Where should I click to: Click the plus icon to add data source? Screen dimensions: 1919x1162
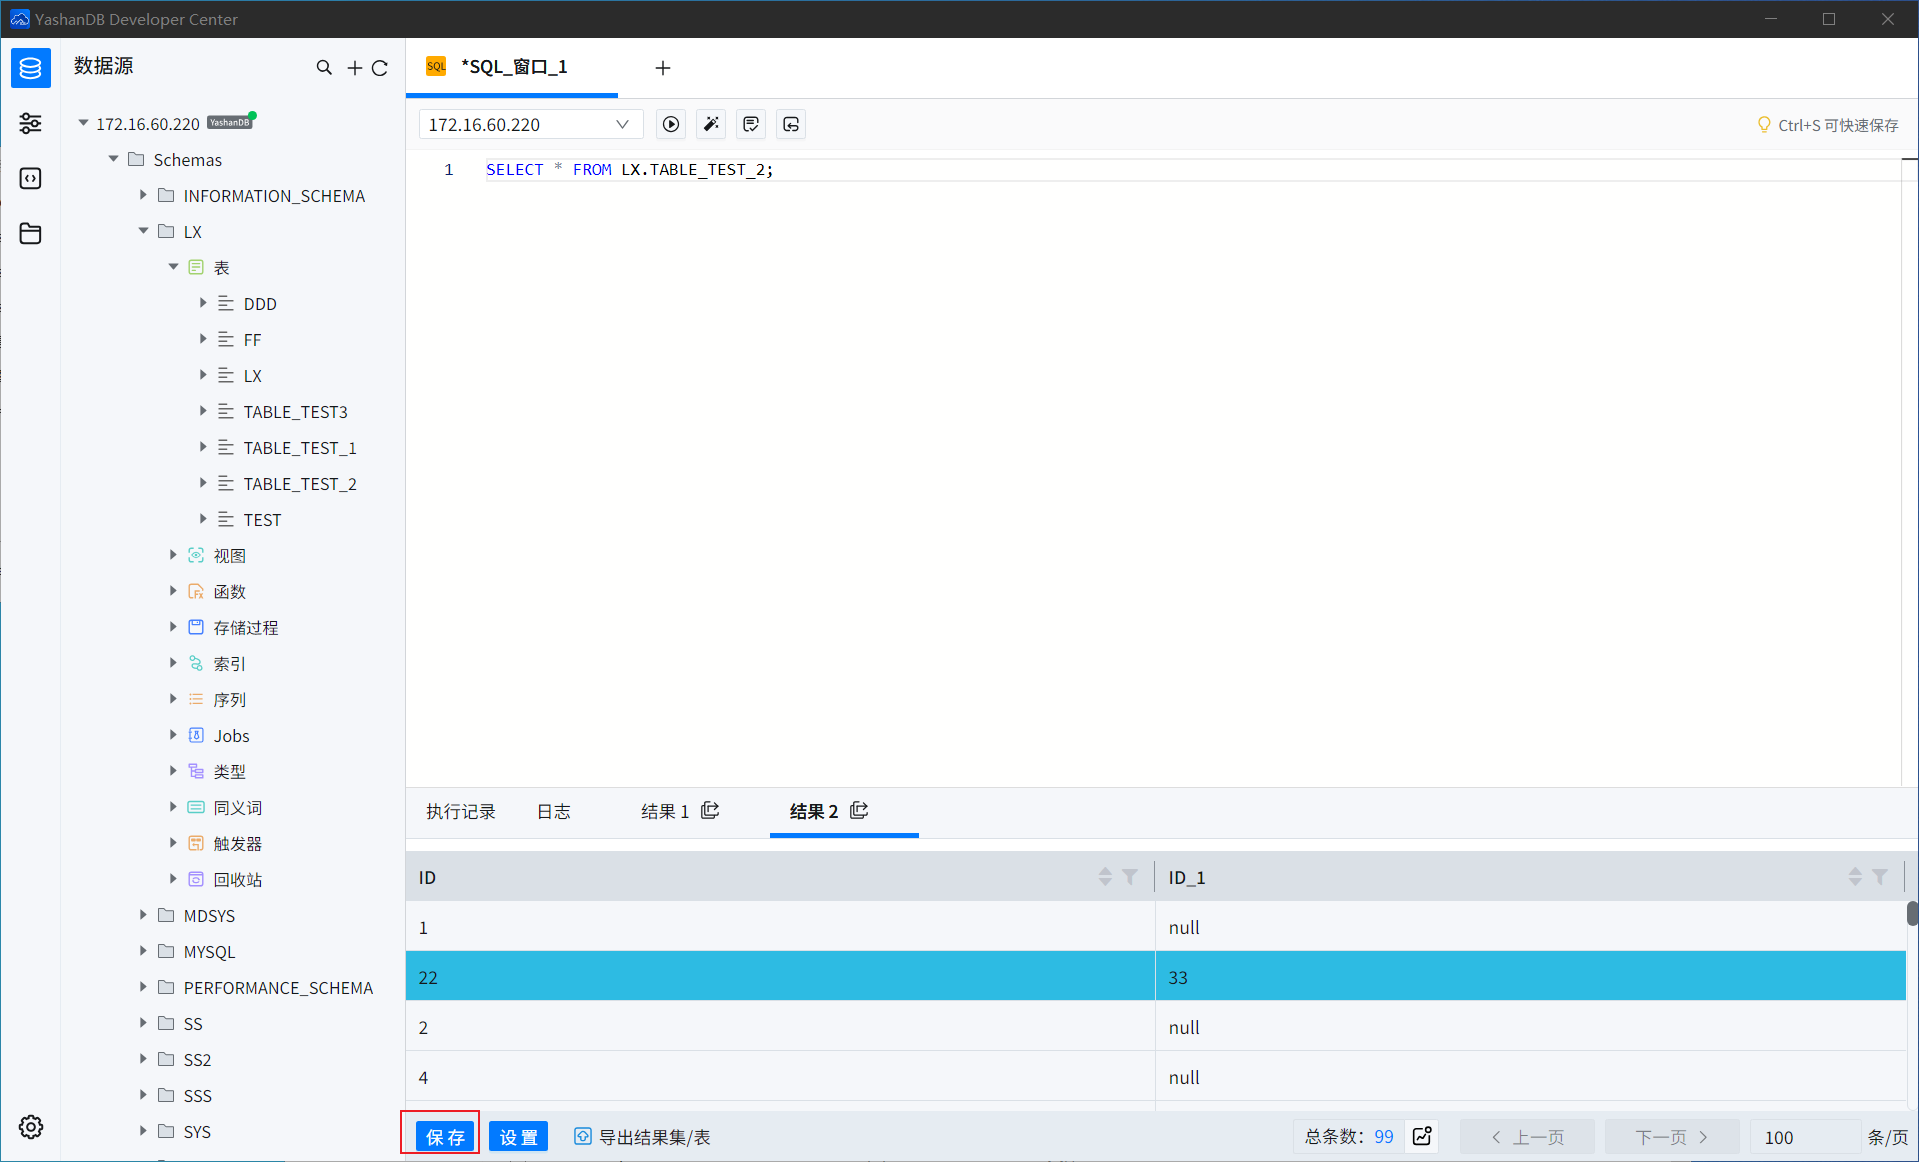click(354, 68)
